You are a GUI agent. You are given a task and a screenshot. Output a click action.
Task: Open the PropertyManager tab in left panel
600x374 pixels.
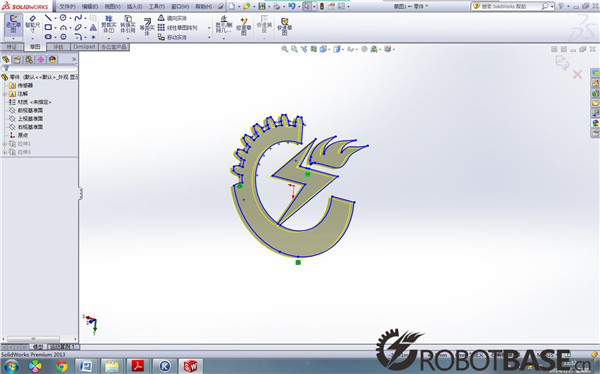click(17, 59)
